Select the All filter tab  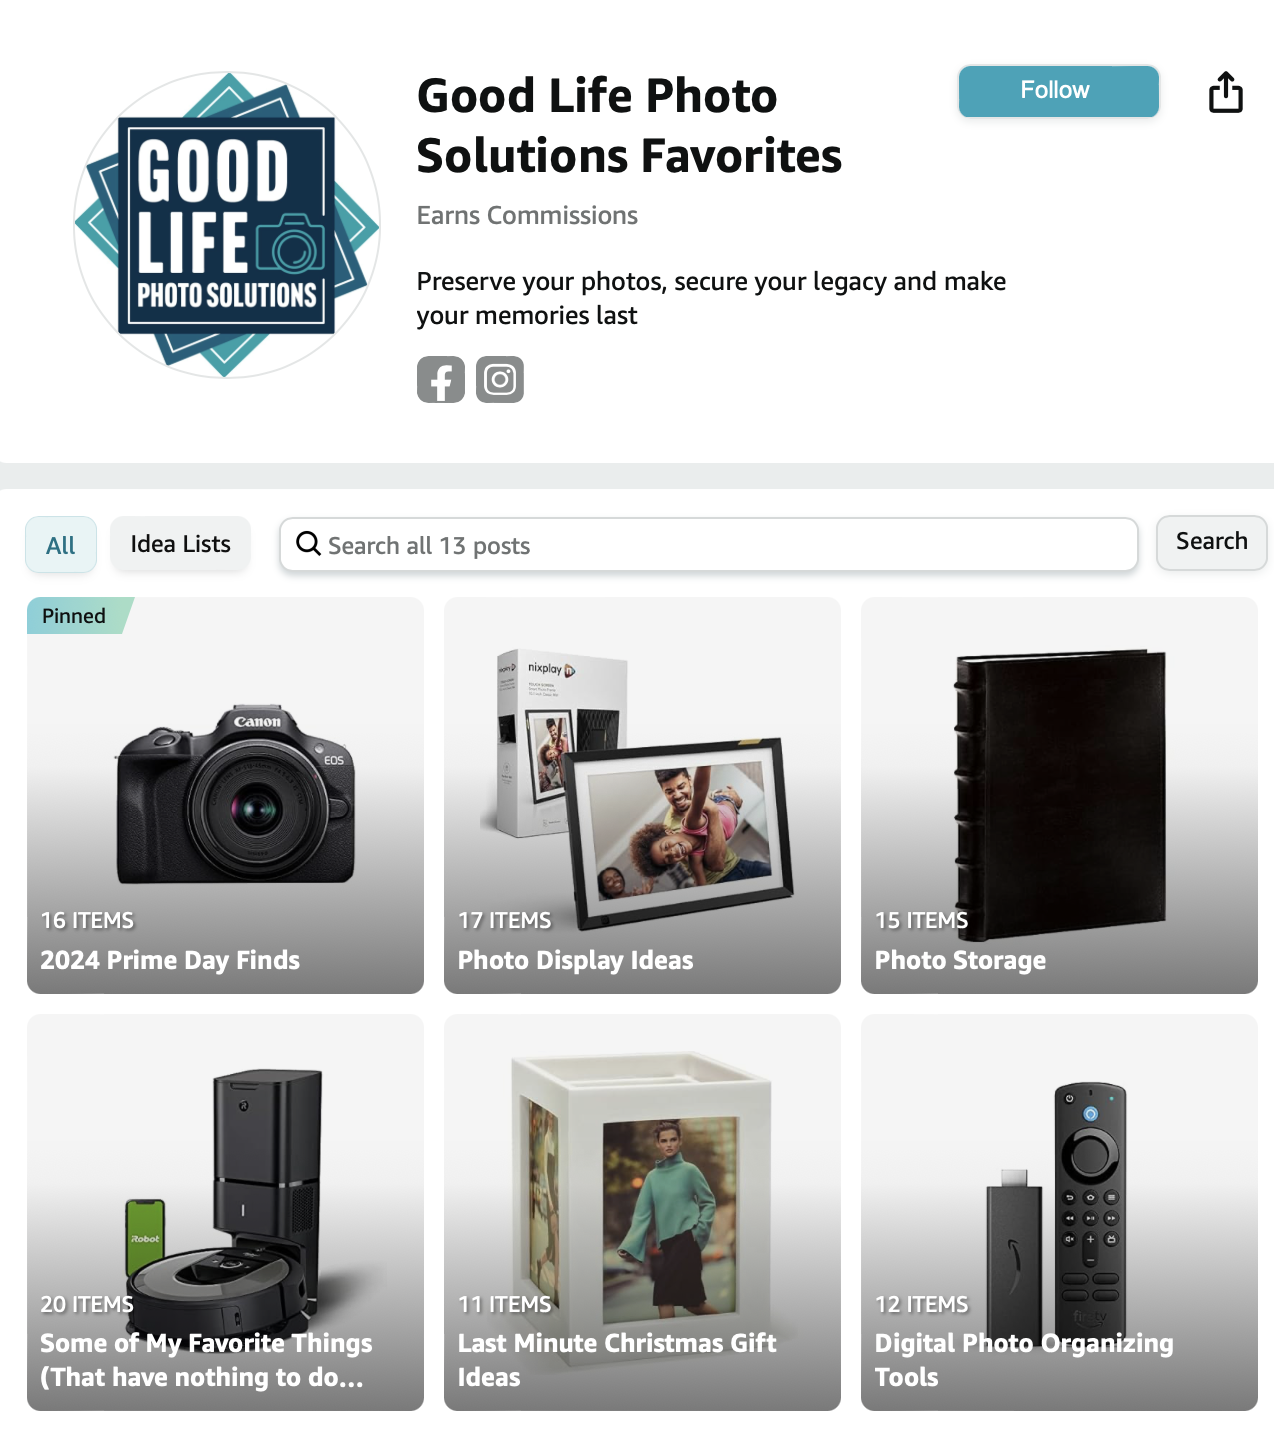(61, 545)
